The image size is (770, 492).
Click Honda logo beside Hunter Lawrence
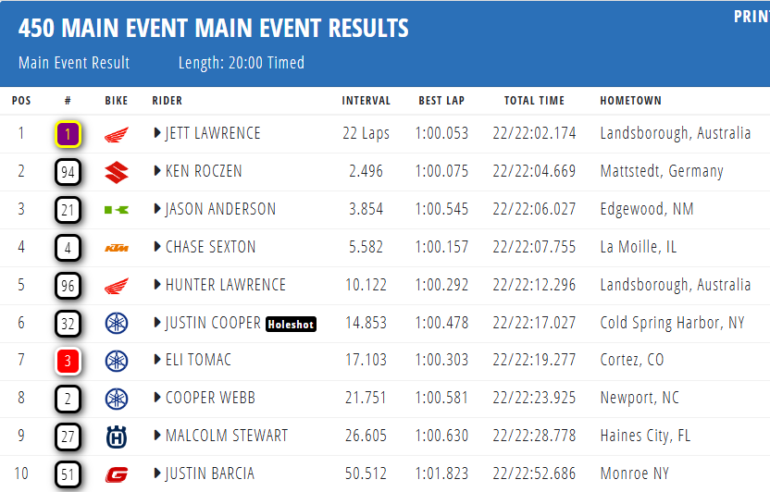pyautogui.click(x=117, y=286)
